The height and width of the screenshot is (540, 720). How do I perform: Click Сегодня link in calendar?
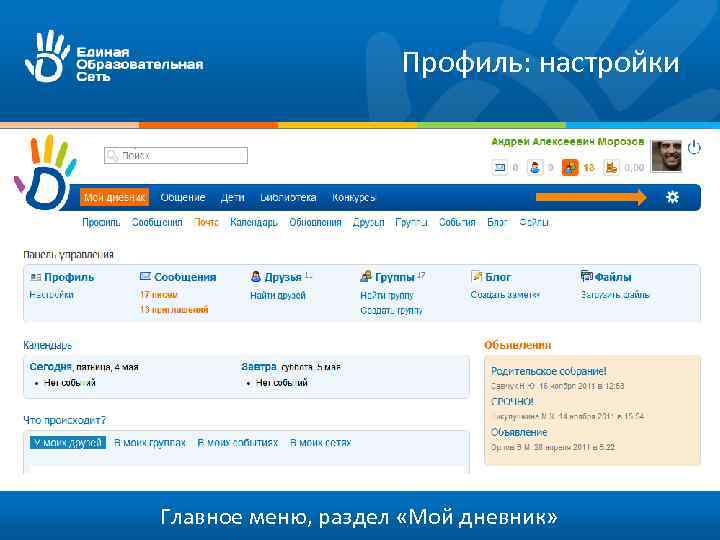[x=51, y=367]
